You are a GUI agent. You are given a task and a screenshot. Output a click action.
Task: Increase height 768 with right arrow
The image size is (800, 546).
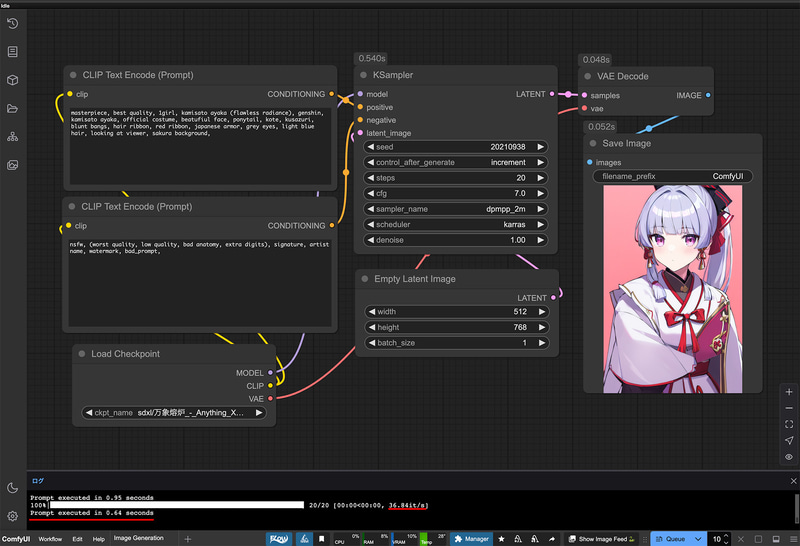(x=542, y=327)
